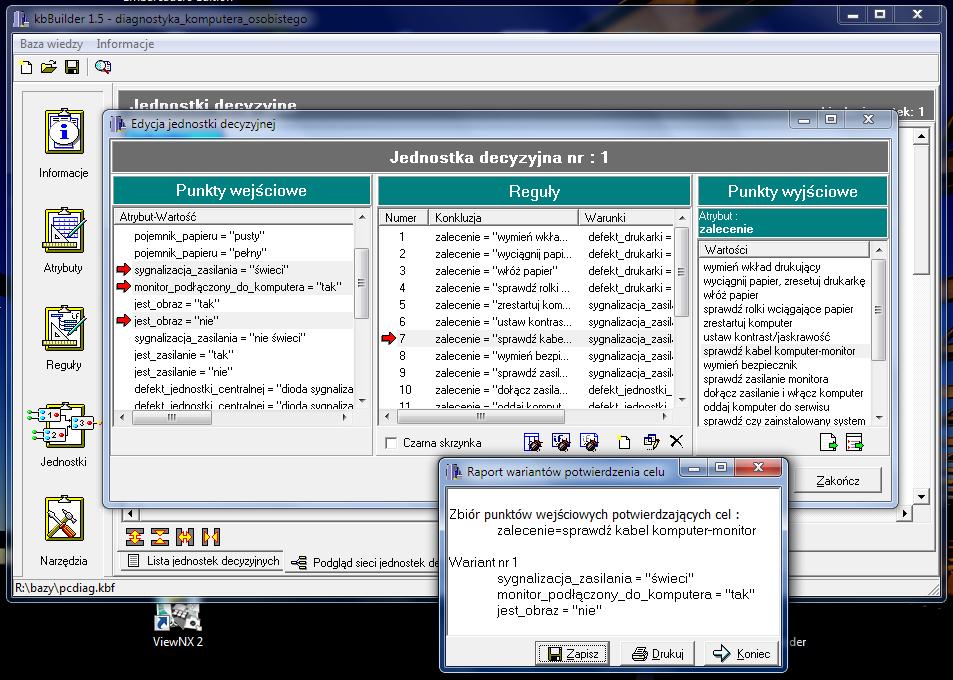
Task: Select rule 3 "włóż papier" row
Action: pyautogui.click(x=527, y=271)
